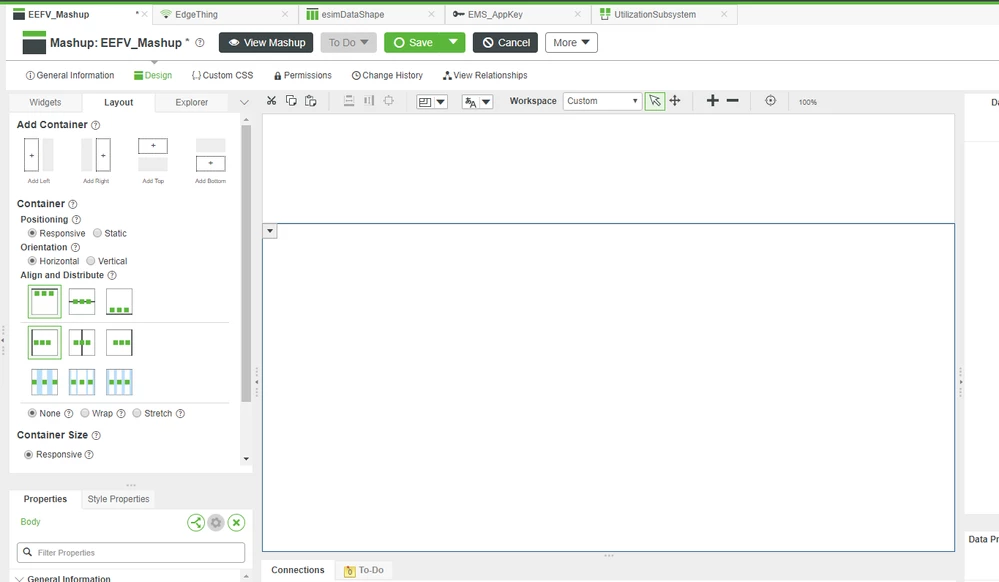The width and height of the screenshot is (999, 582).
Task: Click the Paste clipboard icon
Action: pyautogui.click(x=311, y=101)
